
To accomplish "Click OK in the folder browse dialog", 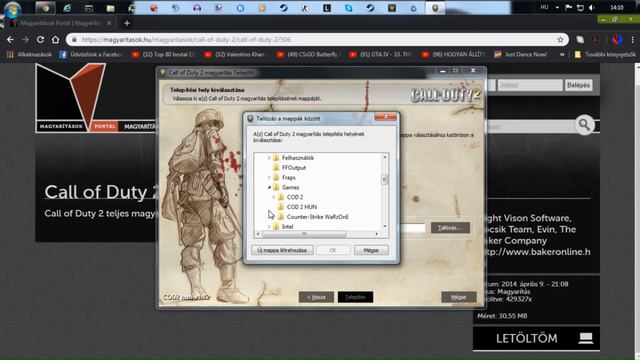I will click(x=333, y=250).
